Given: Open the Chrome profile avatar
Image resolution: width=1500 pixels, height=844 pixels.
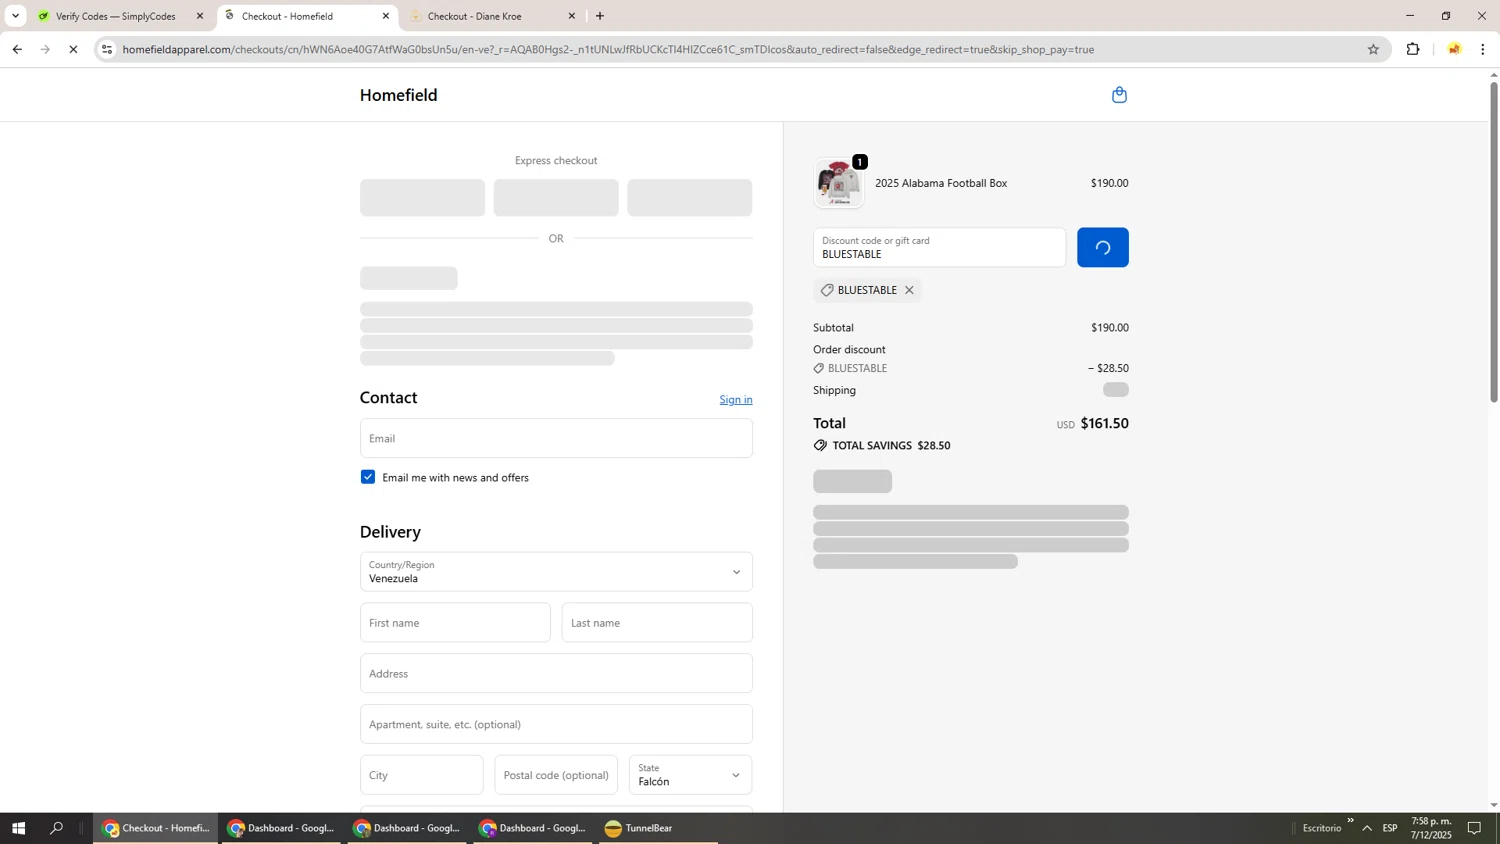Looking at the screenshot, I should point(1454,49).
